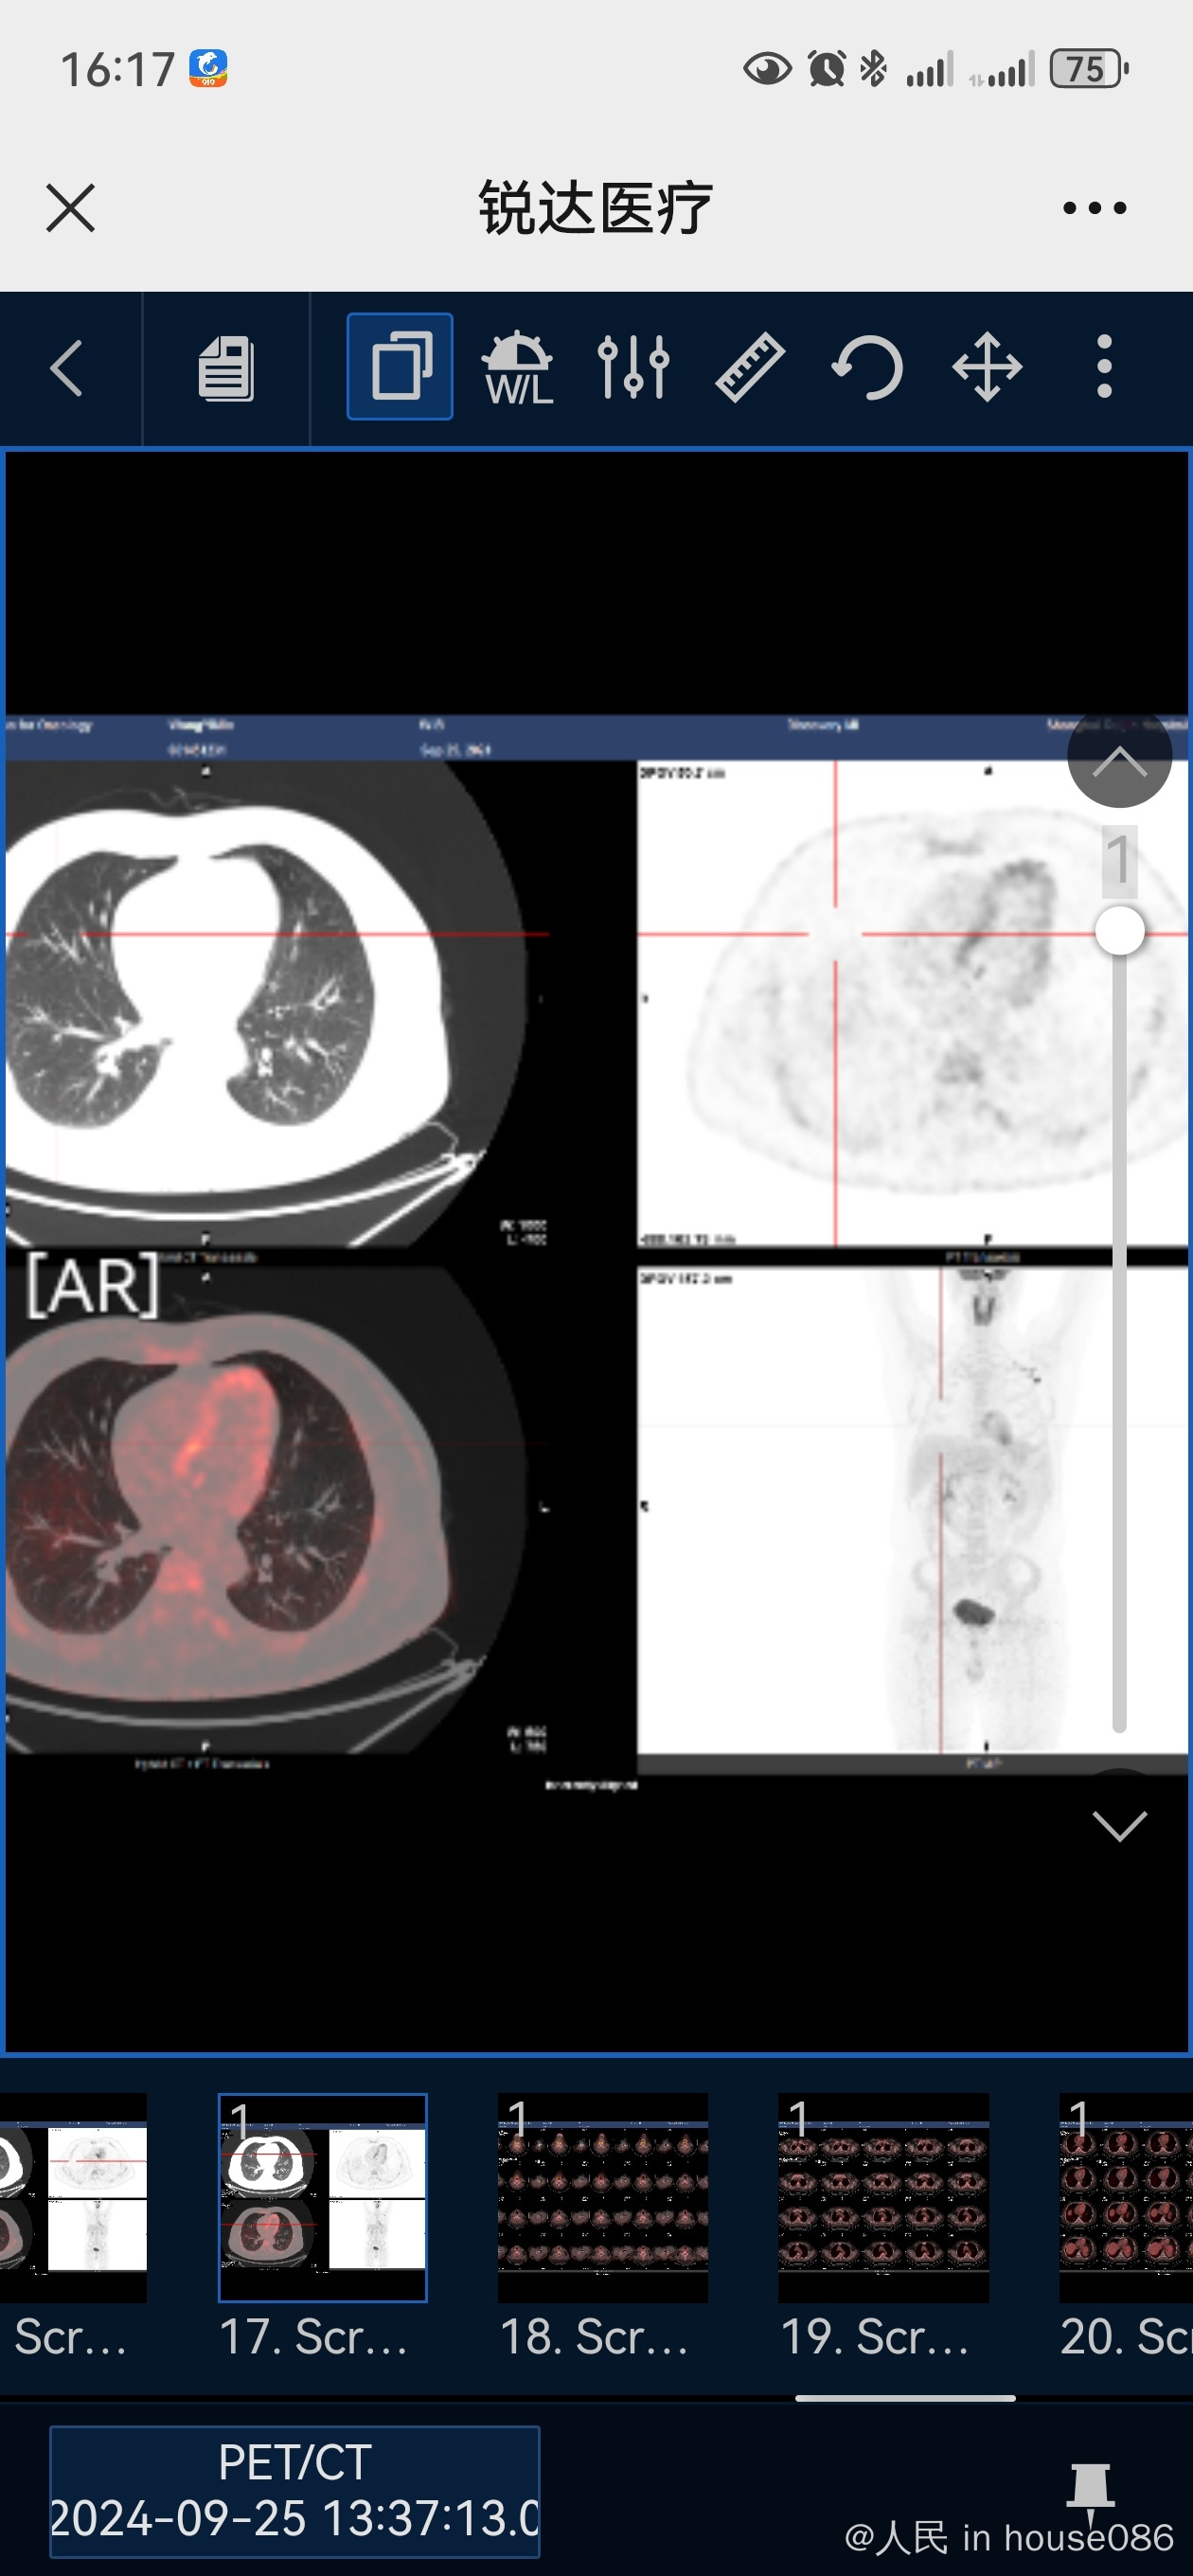Open the image adjustment sliders tool
Screen dimensions: 1193x2576
pos(634,368)
